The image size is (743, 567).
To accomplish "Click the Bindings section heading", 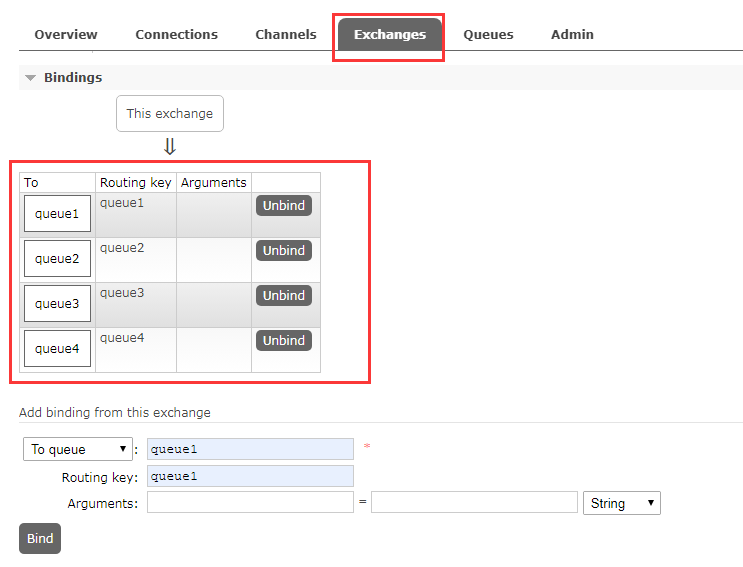I will click(73, 78).
